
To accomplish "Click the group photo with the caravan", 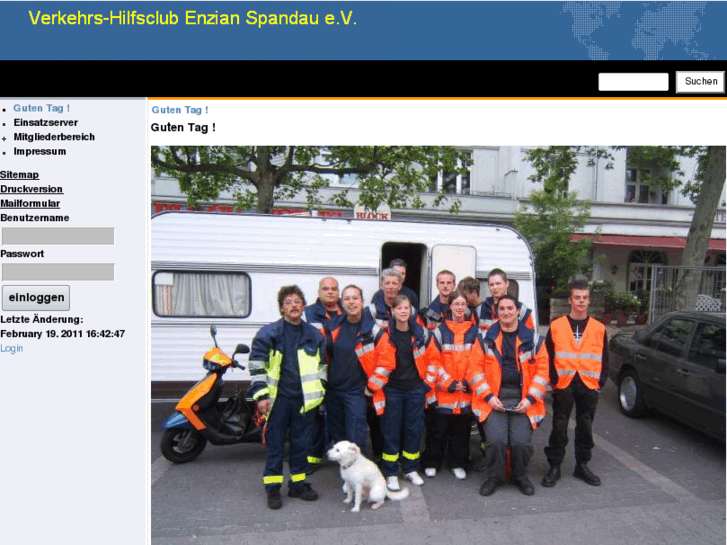I will [438, 346].
